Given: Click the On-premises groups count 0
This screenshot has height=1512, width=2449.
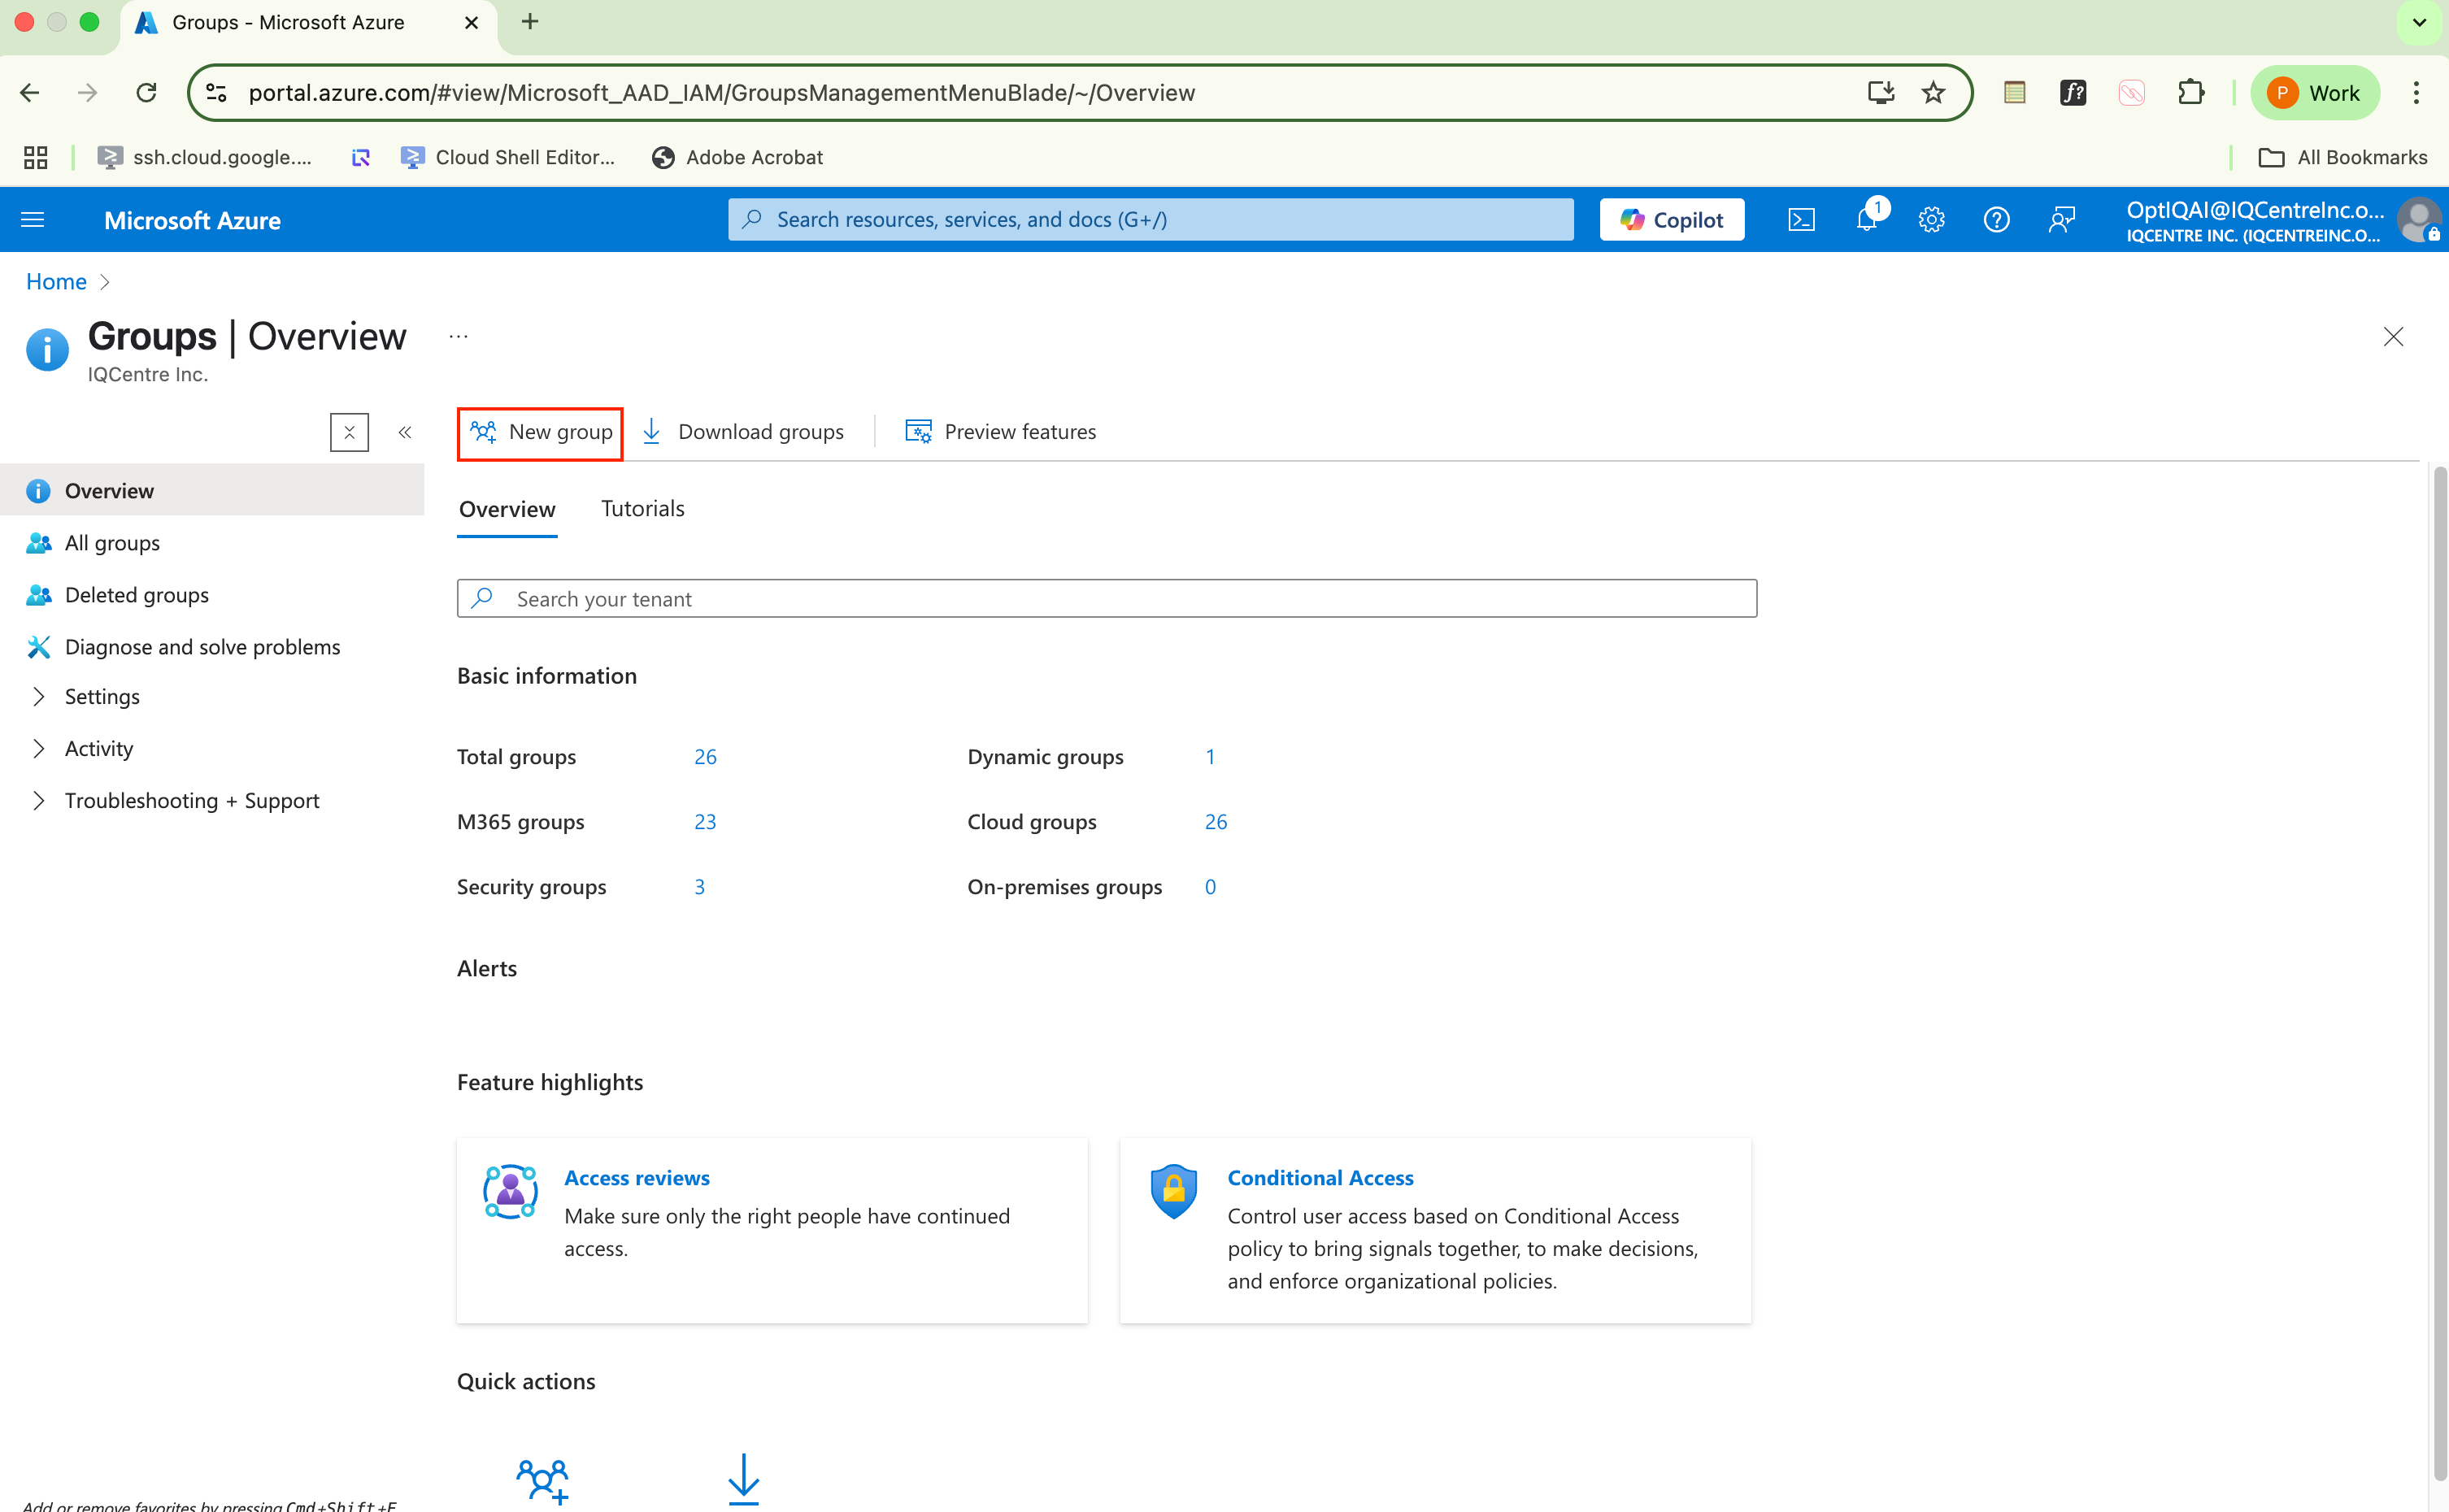Looking at the screenshot, I should 1210,887.
